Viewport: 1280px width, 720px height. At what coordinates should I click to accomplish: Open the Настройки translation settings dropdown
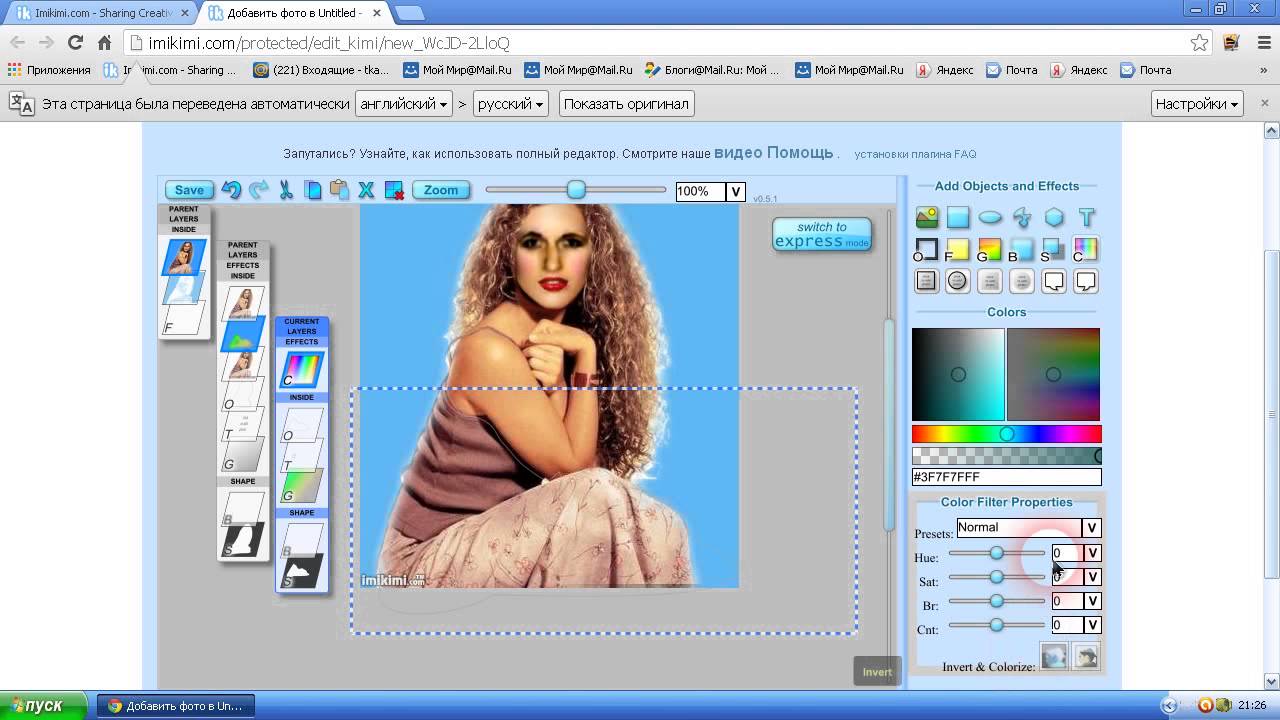(x=1197, y=104)
